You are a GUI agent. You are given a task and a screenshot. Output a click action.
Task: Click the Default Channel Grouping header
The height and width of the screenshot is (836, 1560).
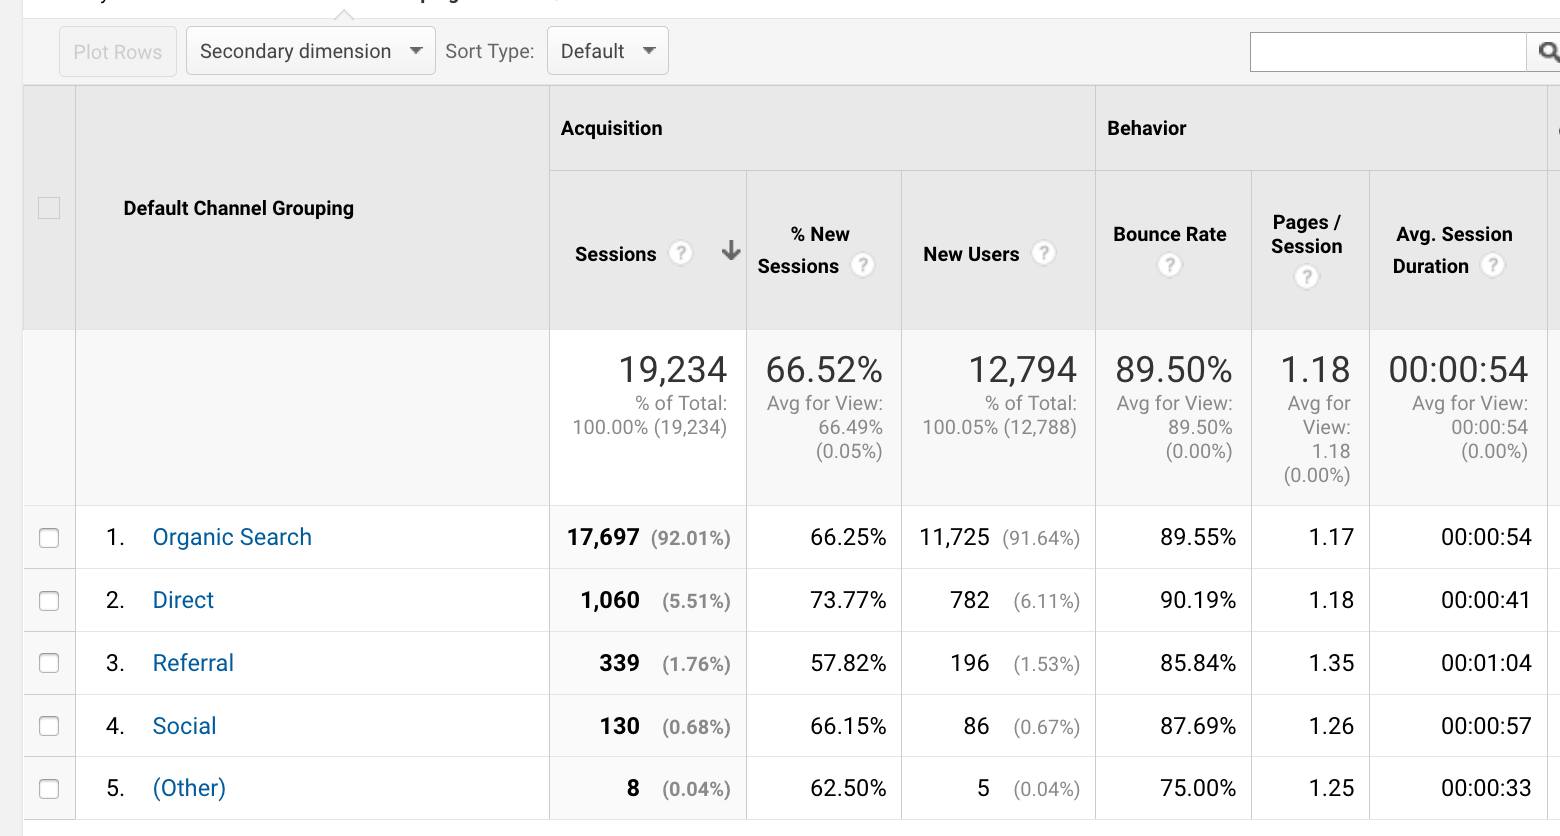238,208
